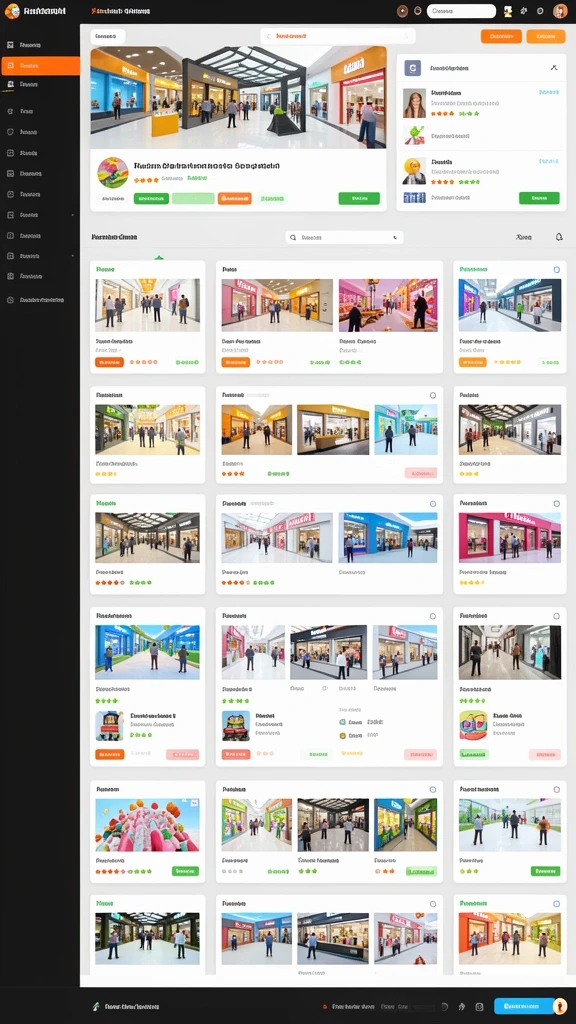Screen dimensions: 576x1024
Task: Open the colorful candy thumbnail image
Action: pyautogui.click(x=148, y=825)
